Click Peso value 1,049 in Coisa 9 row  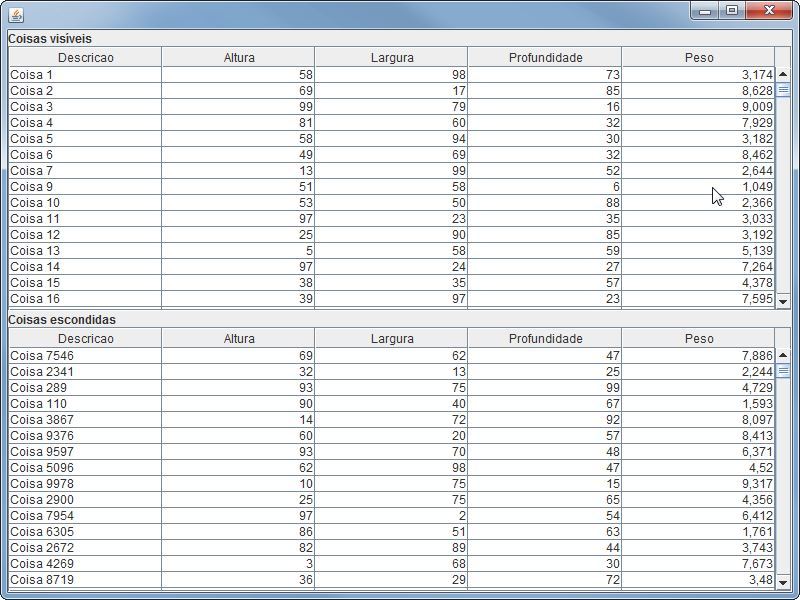[698, 186]
